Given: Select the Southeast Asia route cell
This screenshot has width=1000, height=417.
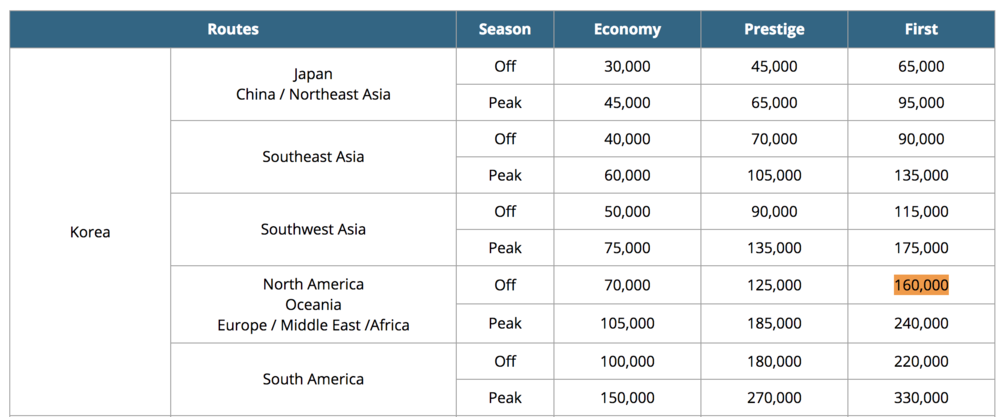Looking at the screenshot, I should 313,157.
